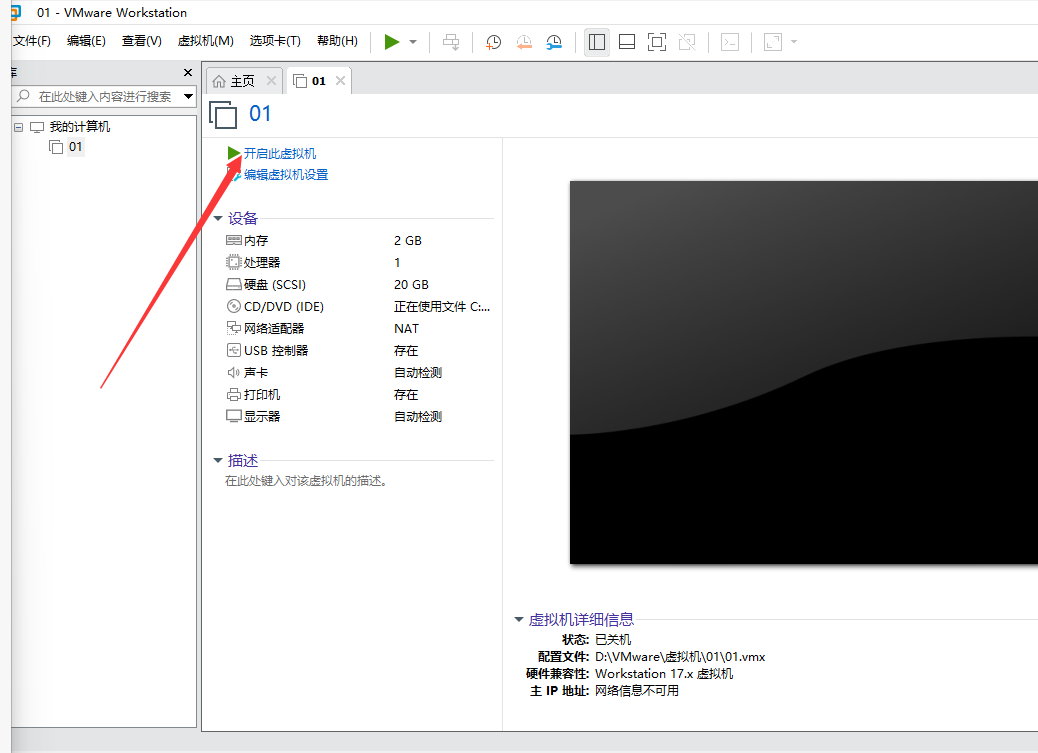Close the 主页 tab
The height and width of the screenshot is (753, 1038).
tap(271, 80)
